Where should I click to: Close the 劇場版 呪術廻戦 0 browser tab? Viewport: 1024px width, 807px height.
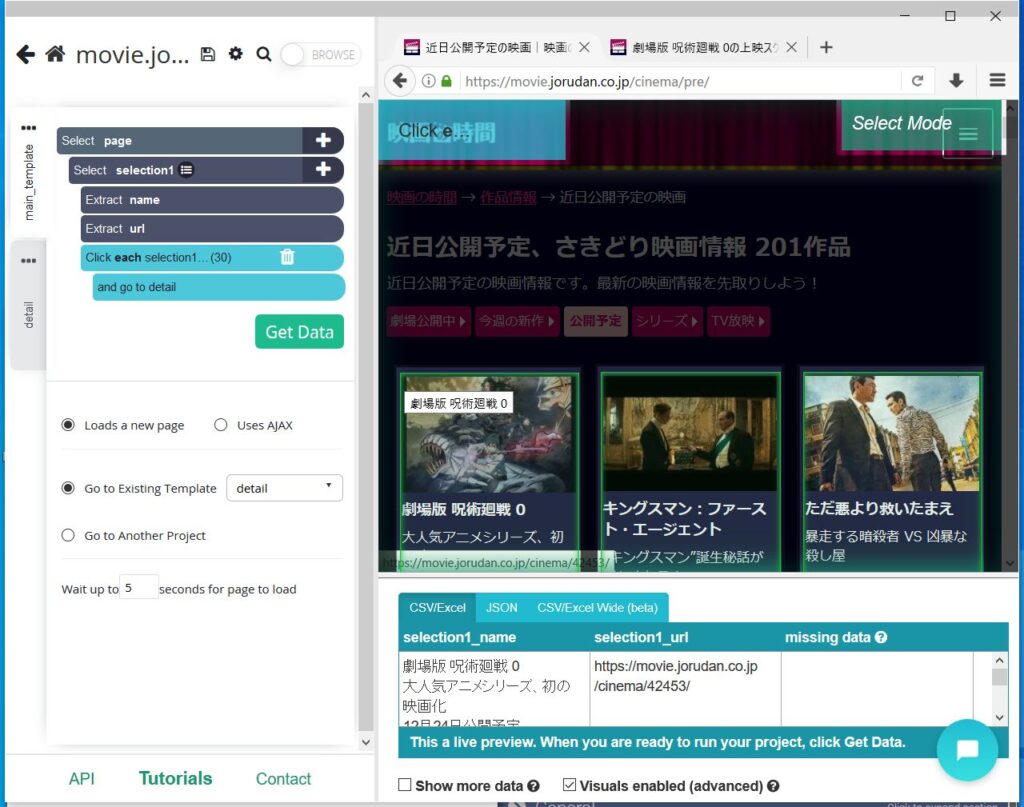point(791,47)
